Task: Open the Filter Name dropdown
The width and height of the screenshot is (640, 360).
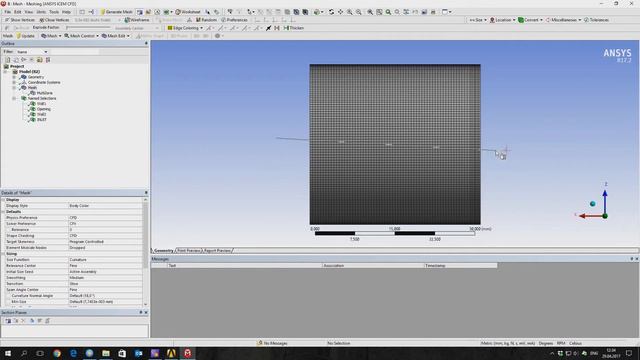Action: tap(32, 52)
